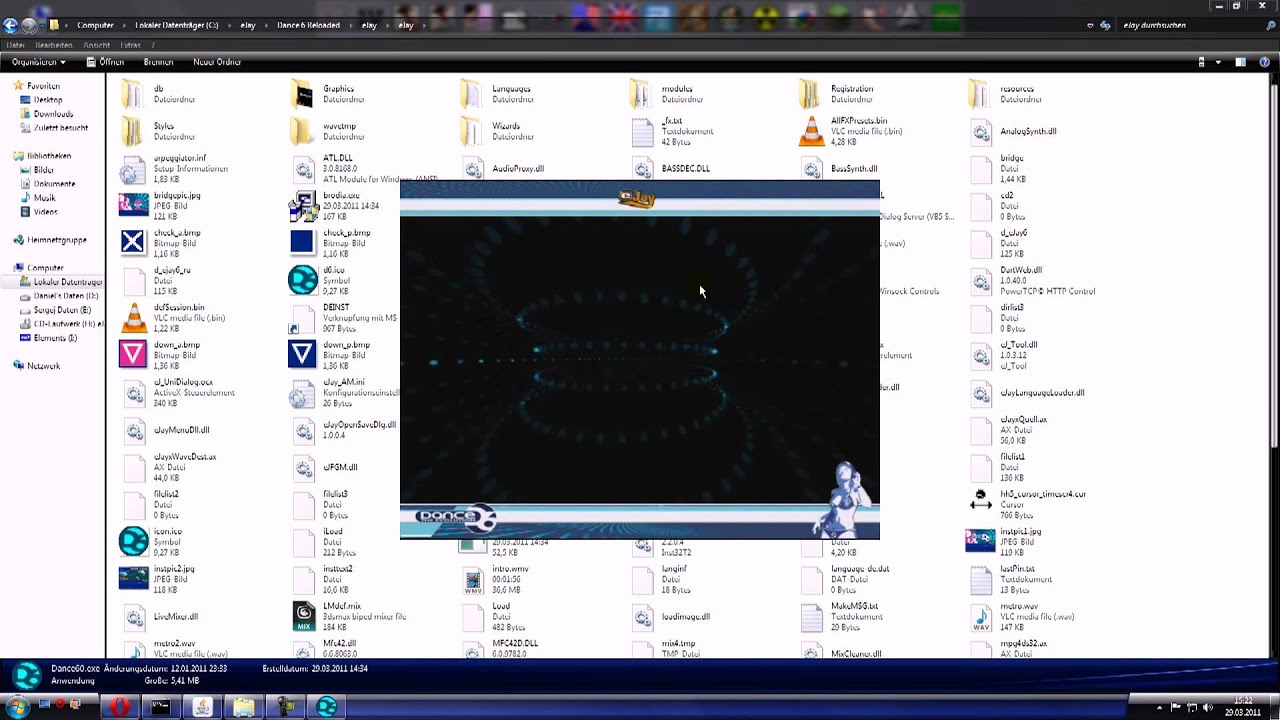Switch to the command prompt taskbar window
This screenshot has height=720, width=1280.
160,707
